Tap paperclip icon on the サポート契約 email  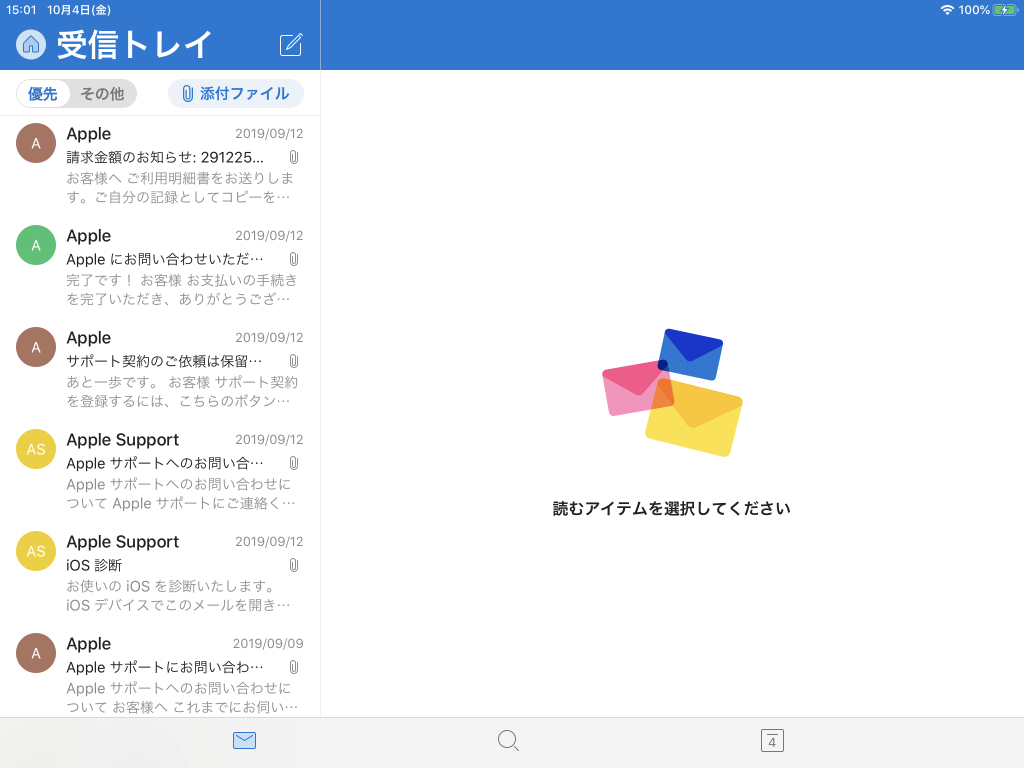(x=294, y=361)
